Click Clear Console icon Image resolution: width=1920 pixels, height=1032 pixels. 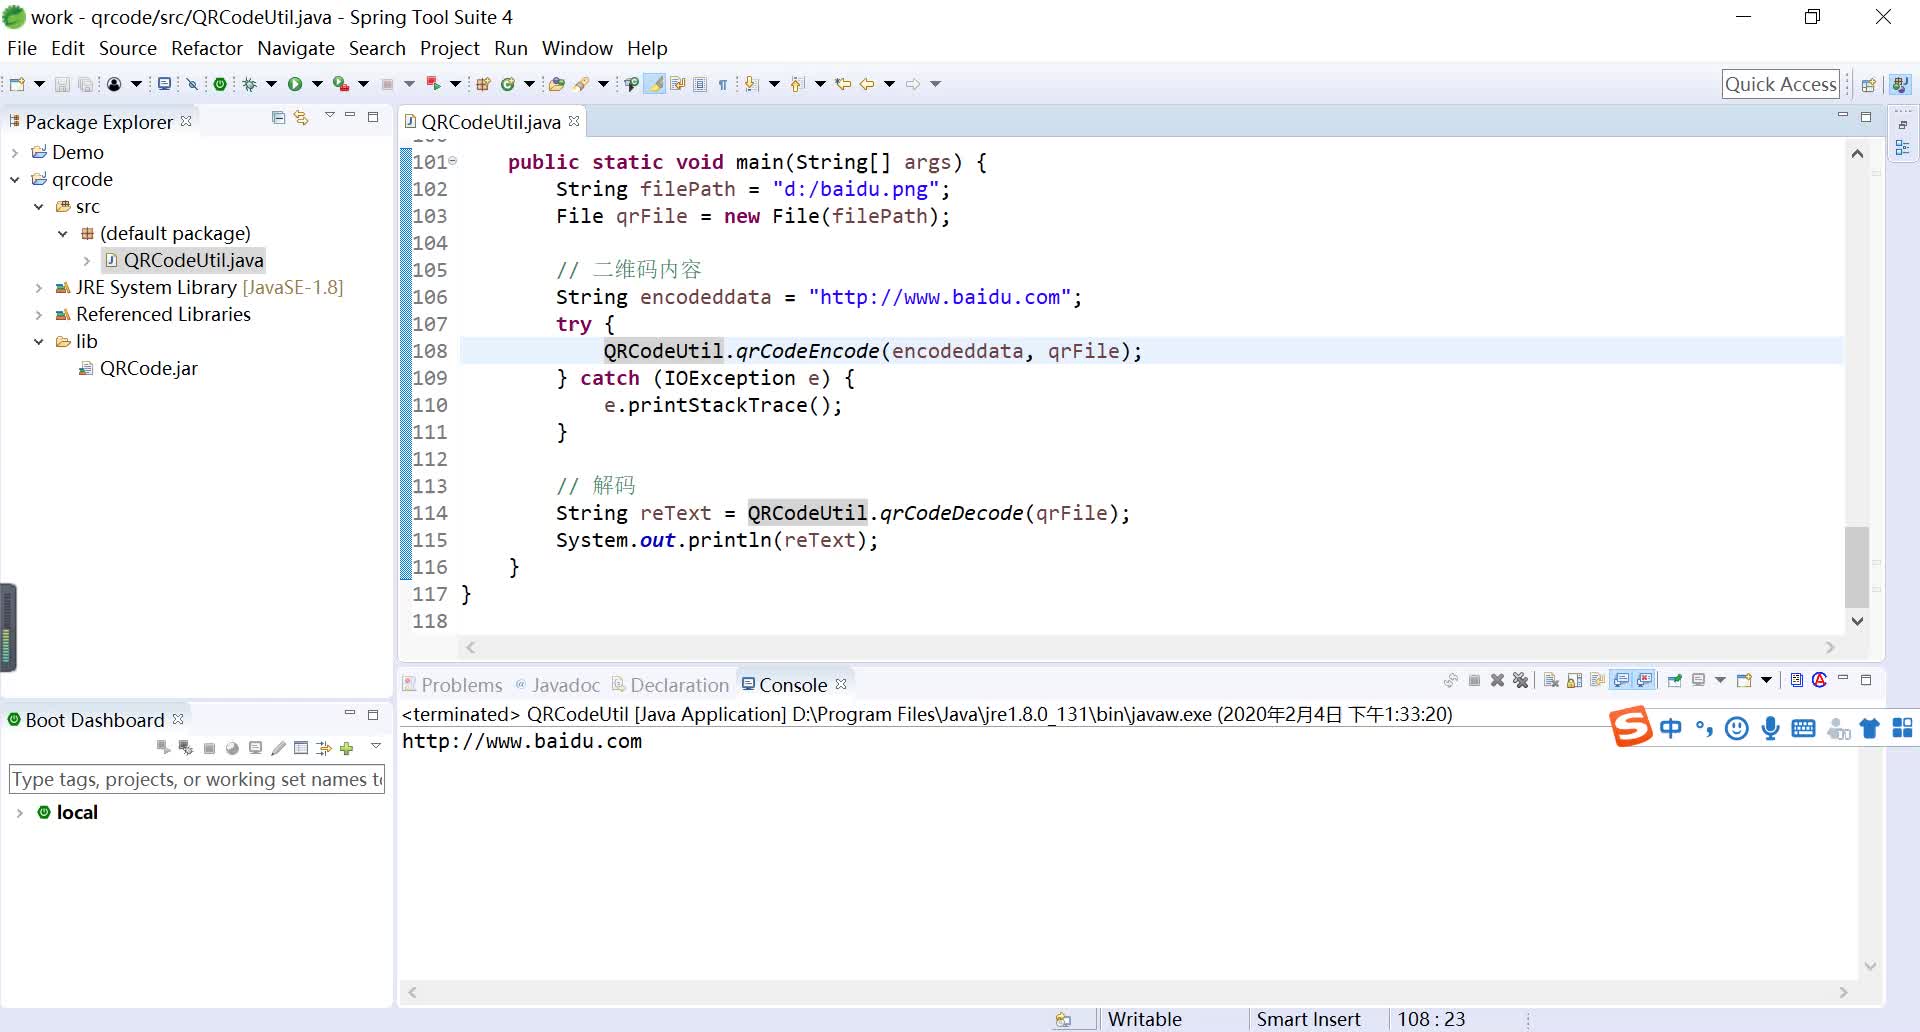pyautogui.click(x=1551, y=680)
